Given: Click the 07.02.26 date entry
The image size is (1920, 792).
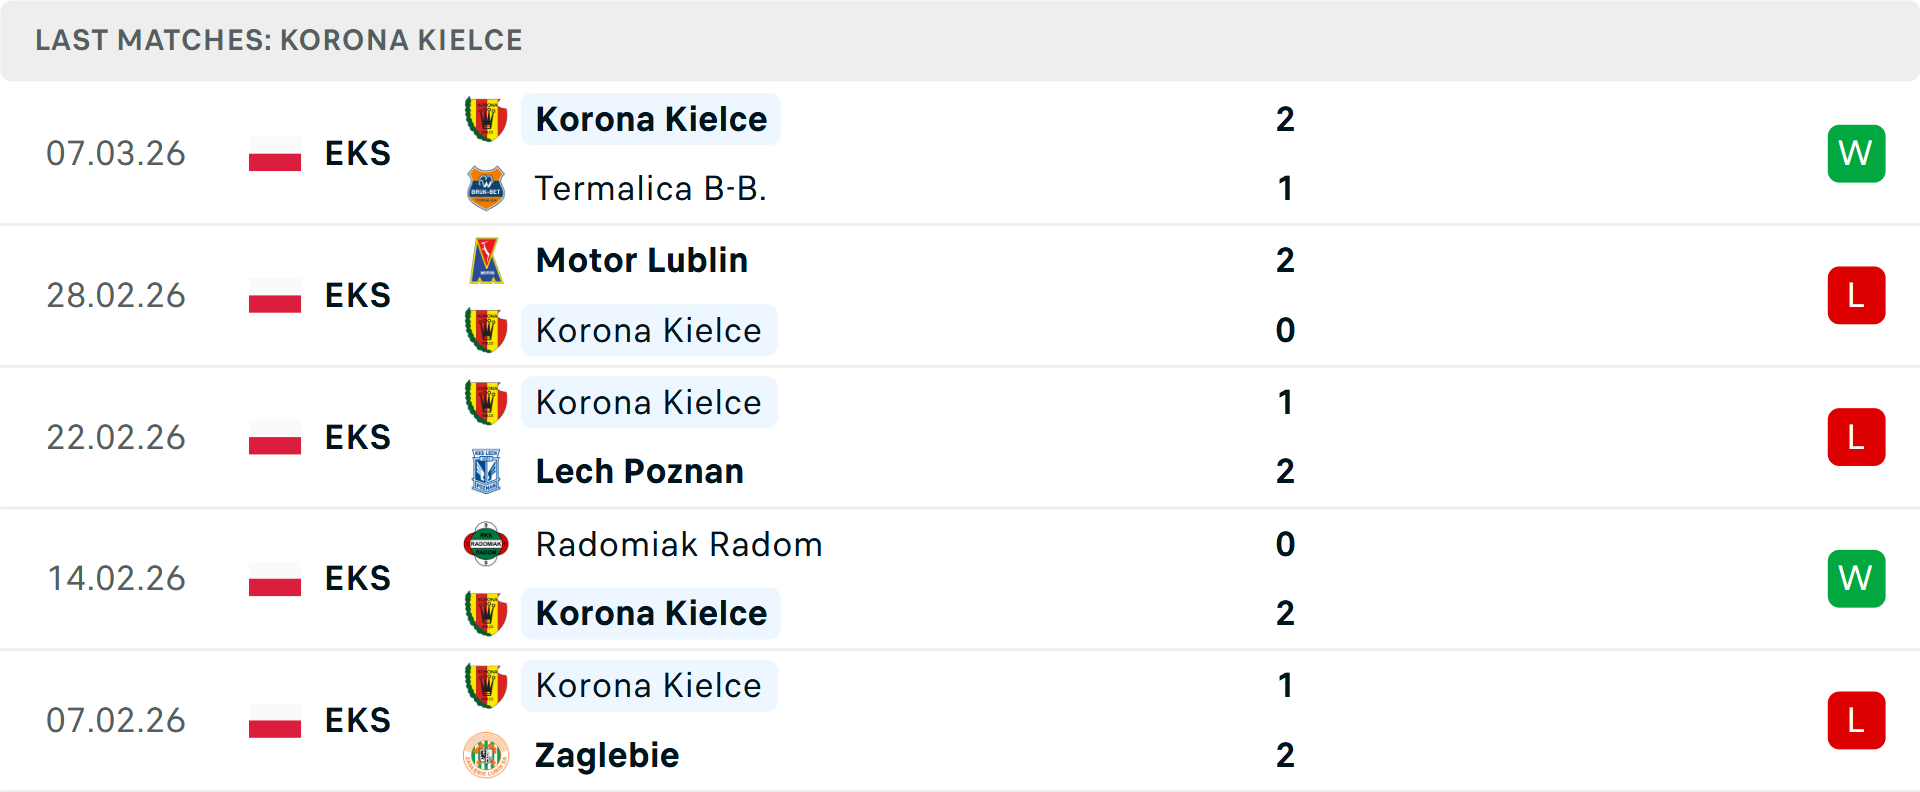Looking at the screenshot, I should tap(116, 720).
